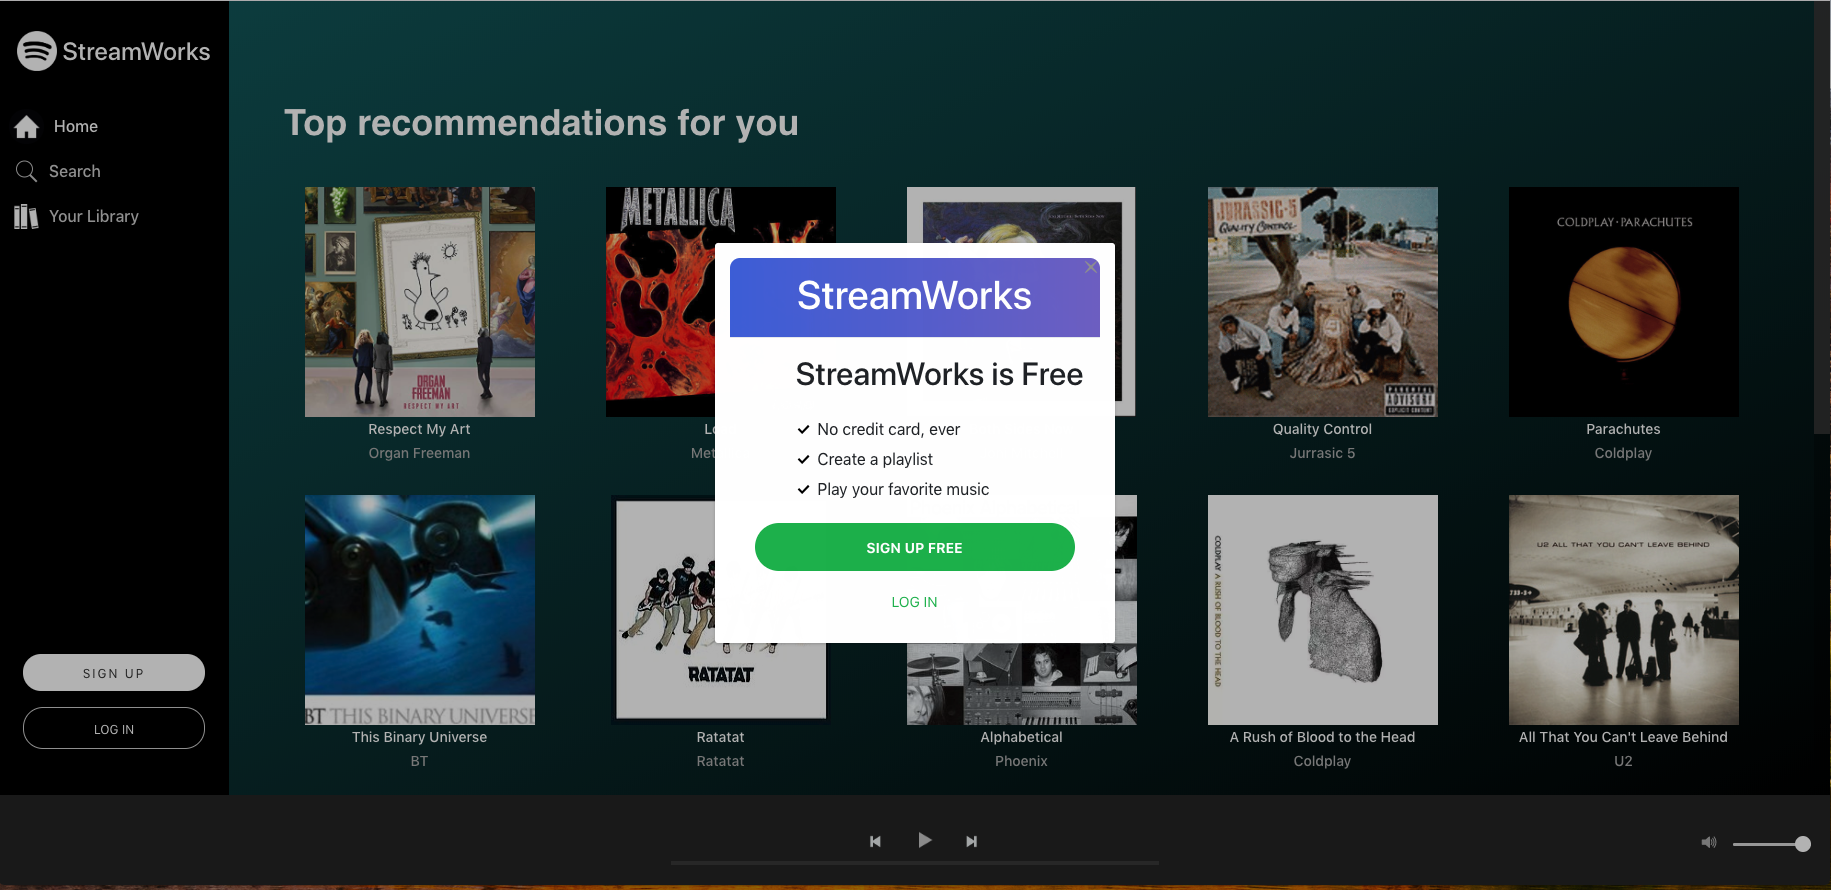
Task: Open A Rush of Blood album cover
Action: tap(1323, 610)
